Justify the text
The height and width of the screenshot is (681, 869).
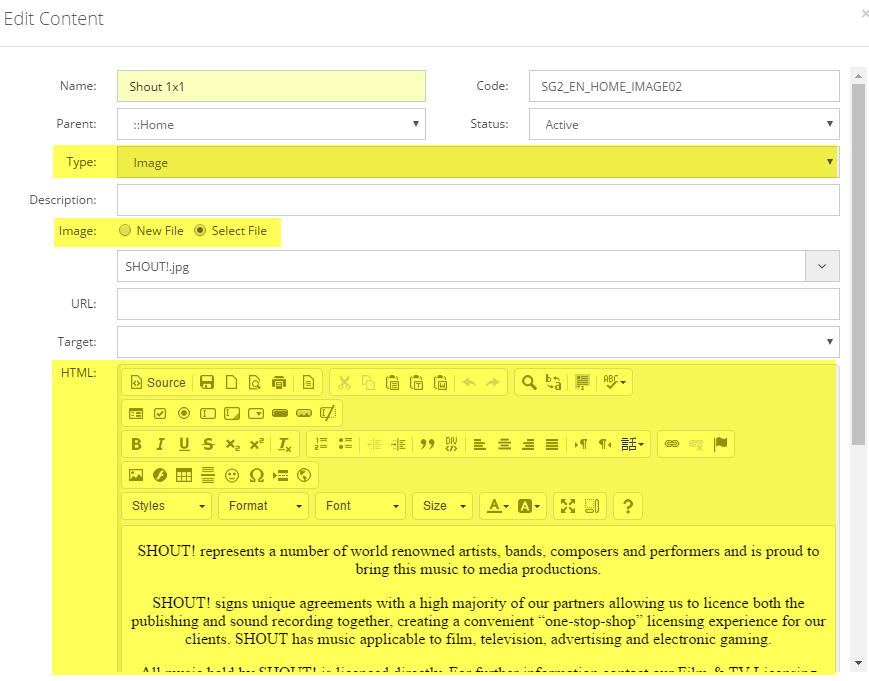(x=552, y=444)
